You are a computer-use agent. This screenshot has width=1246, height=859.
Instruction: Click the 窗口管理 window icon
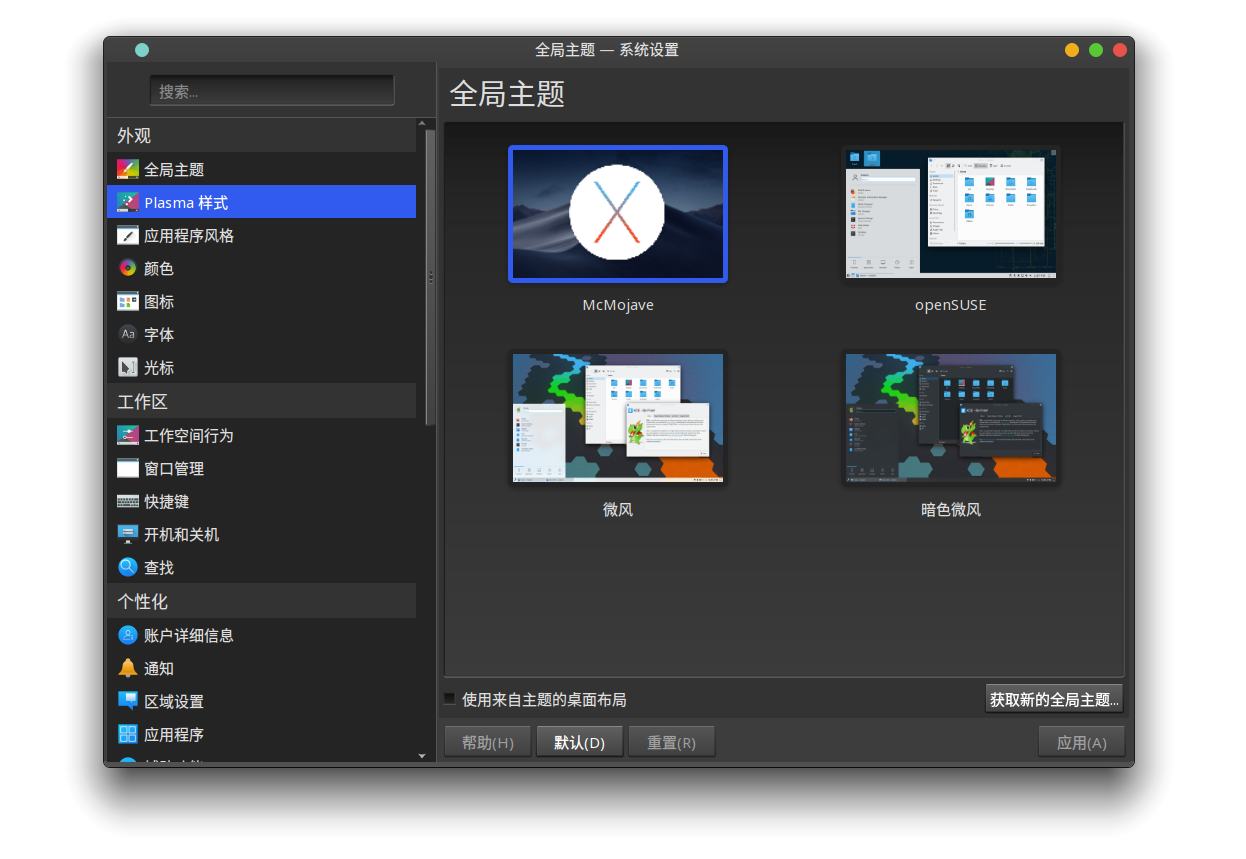pyautogui.click(x=127, y=469)
